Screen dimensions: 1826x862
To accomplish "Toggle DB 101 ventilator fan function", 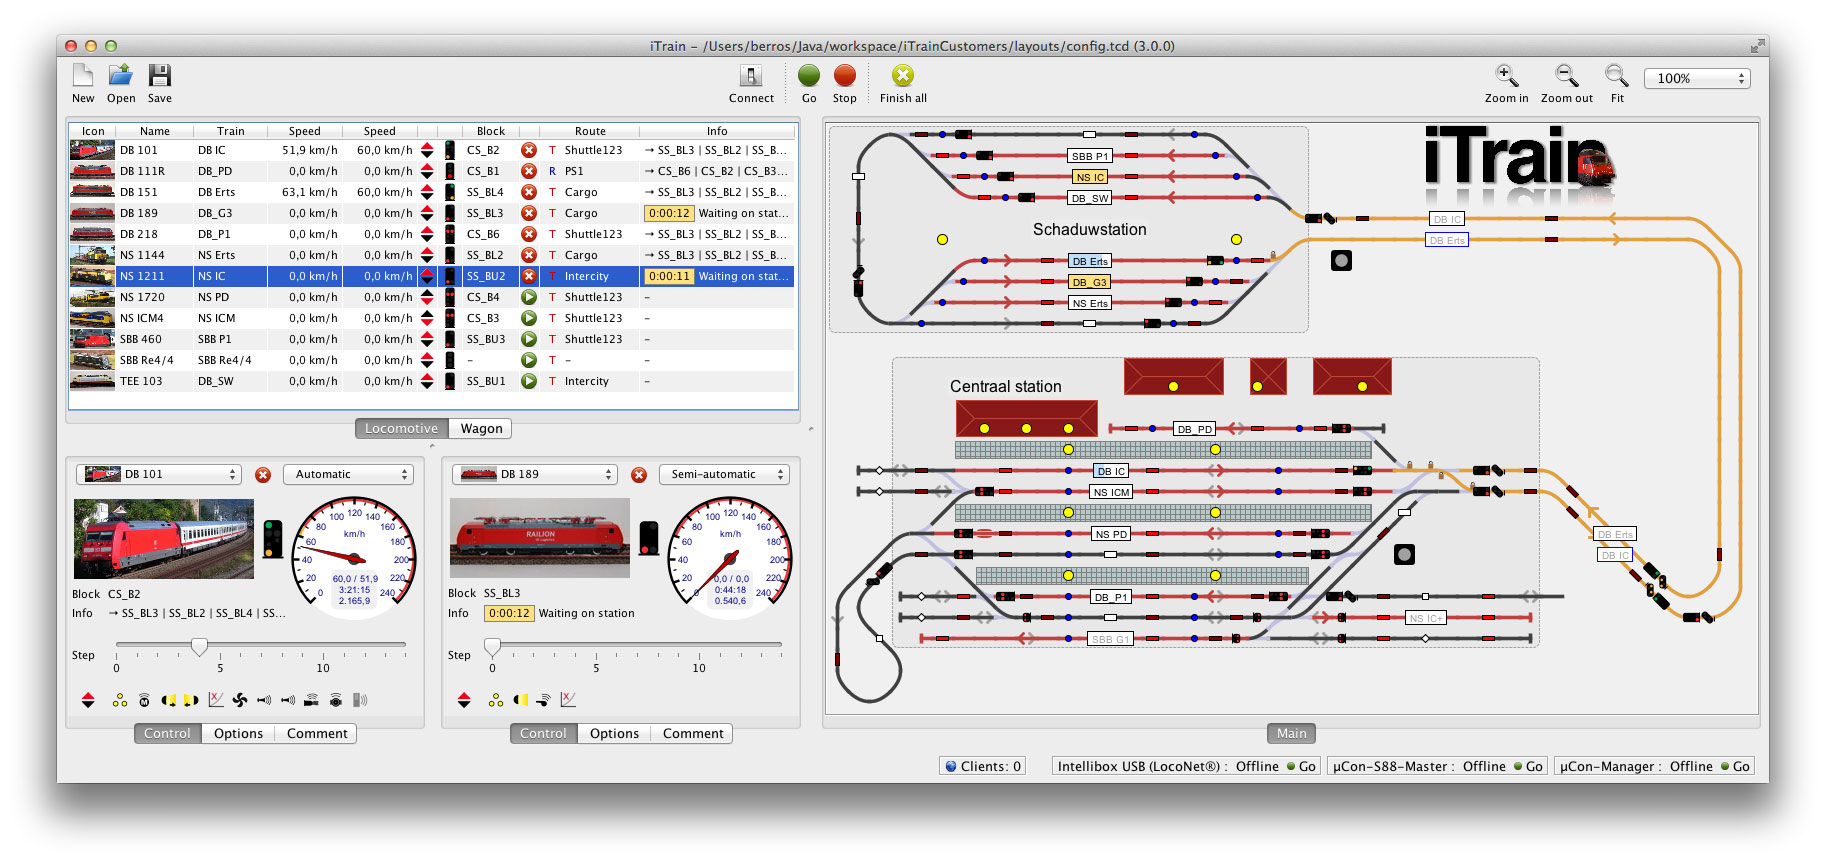I will point(240,700).
